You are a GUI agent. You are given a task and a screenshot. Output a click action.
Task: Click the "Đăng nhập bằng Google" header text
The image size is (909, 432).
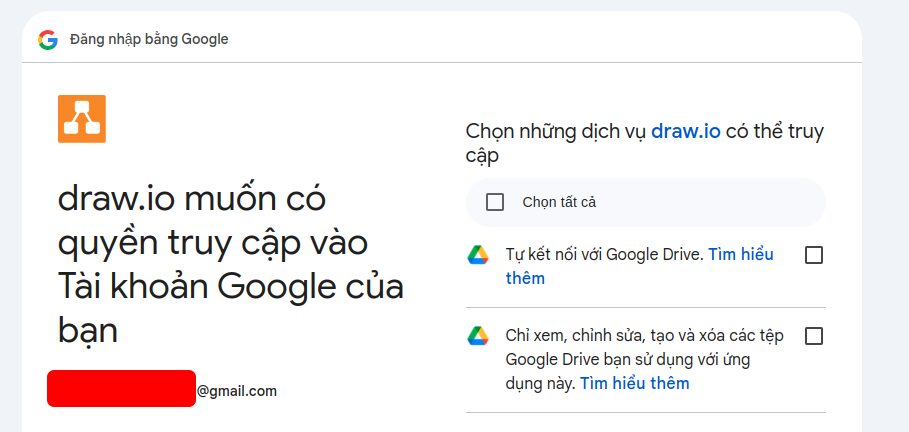pyautogui.click(x=149, y=39)
